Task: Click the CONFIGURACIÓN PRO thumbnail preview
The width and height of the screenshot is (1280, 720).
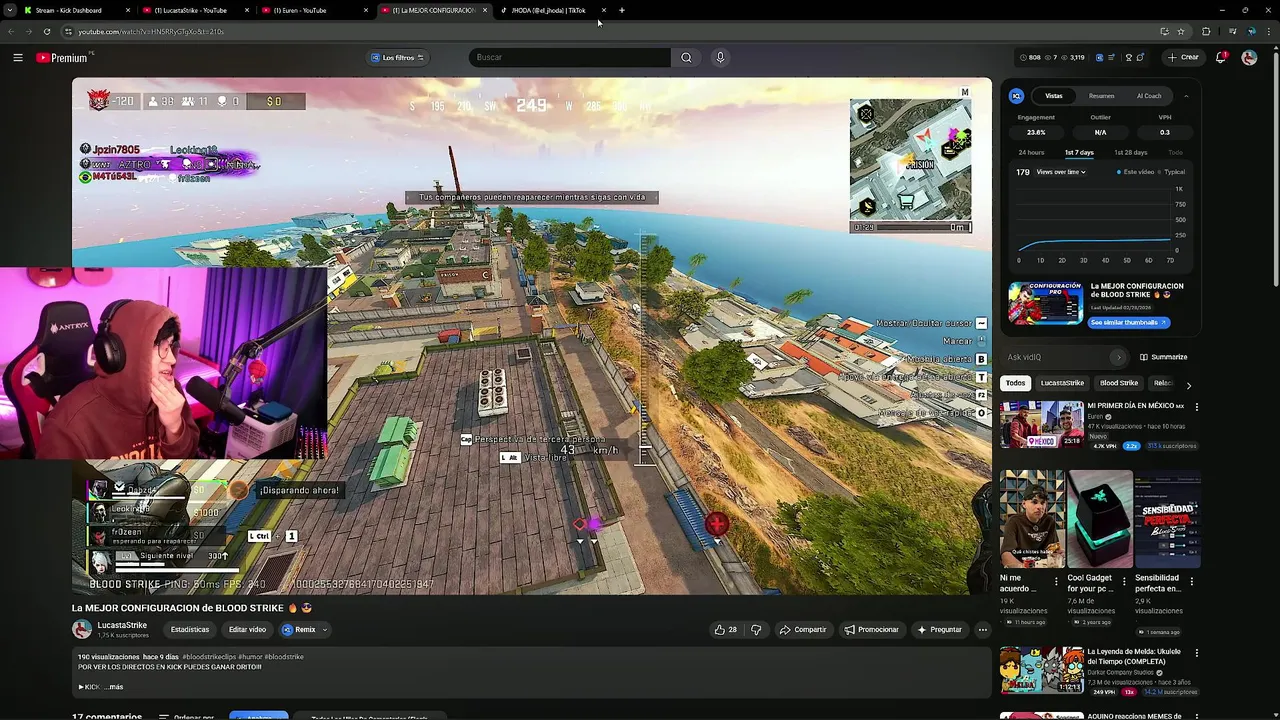Action: (1046, 304)
